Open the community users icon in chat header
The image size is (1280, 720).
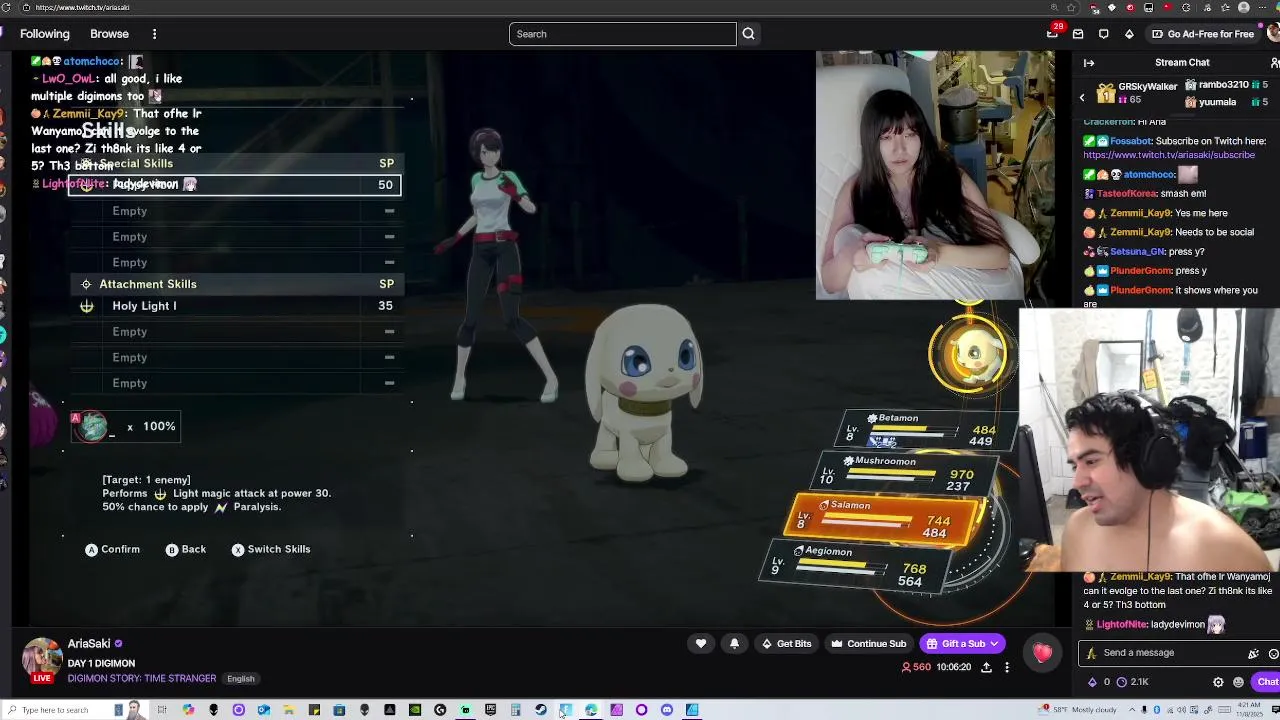(1274, 63)
